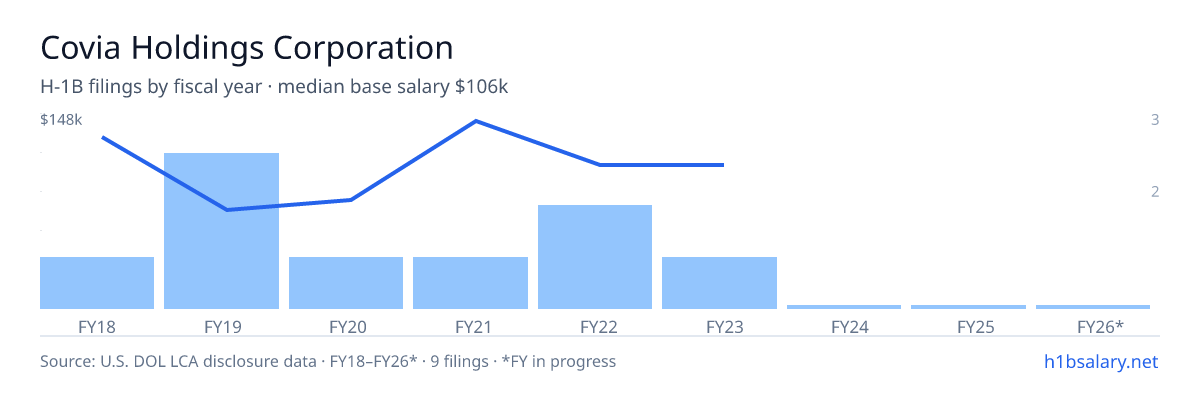
Task: Open the h1bsalary.net link
Action: click(x=1100, y=361)
